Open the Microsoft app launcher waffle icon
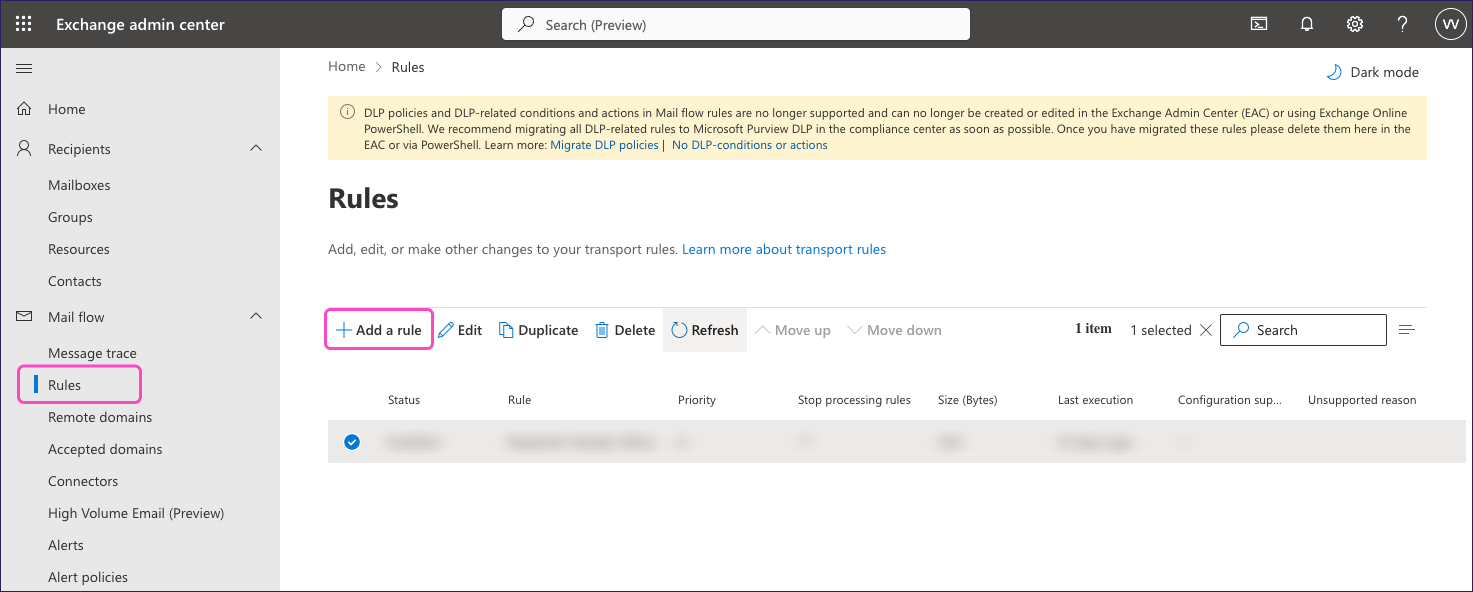This screenshot has width=1473, height=592. point(22,23)
